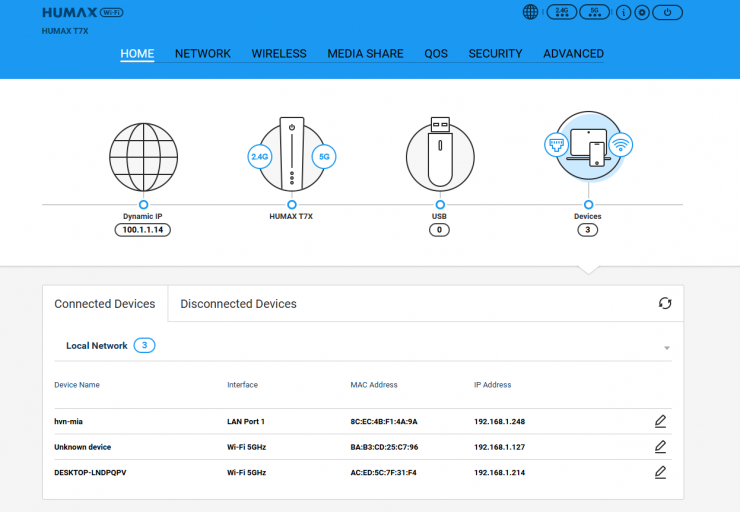Click the Ethernet port badge on Devices

pos(556,144)
